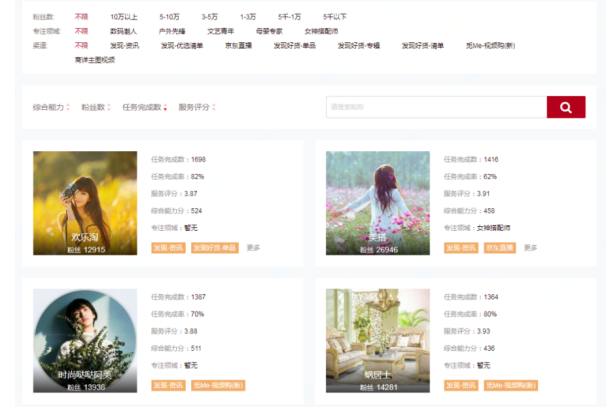Open the living-room profile photo with 14281 fans
This screenshot has width=613, height=412.
pos(378,341)
